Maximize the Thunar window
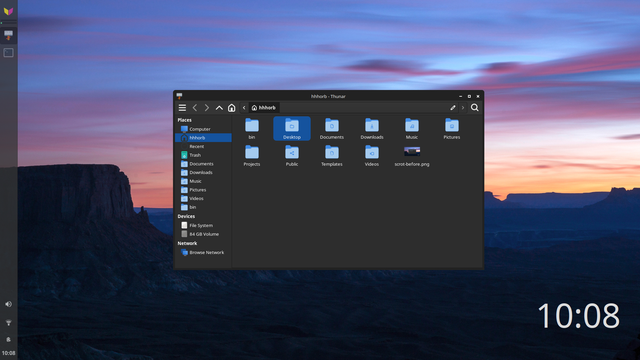Viewport: 640px width, 360px height. pos(469,96)
